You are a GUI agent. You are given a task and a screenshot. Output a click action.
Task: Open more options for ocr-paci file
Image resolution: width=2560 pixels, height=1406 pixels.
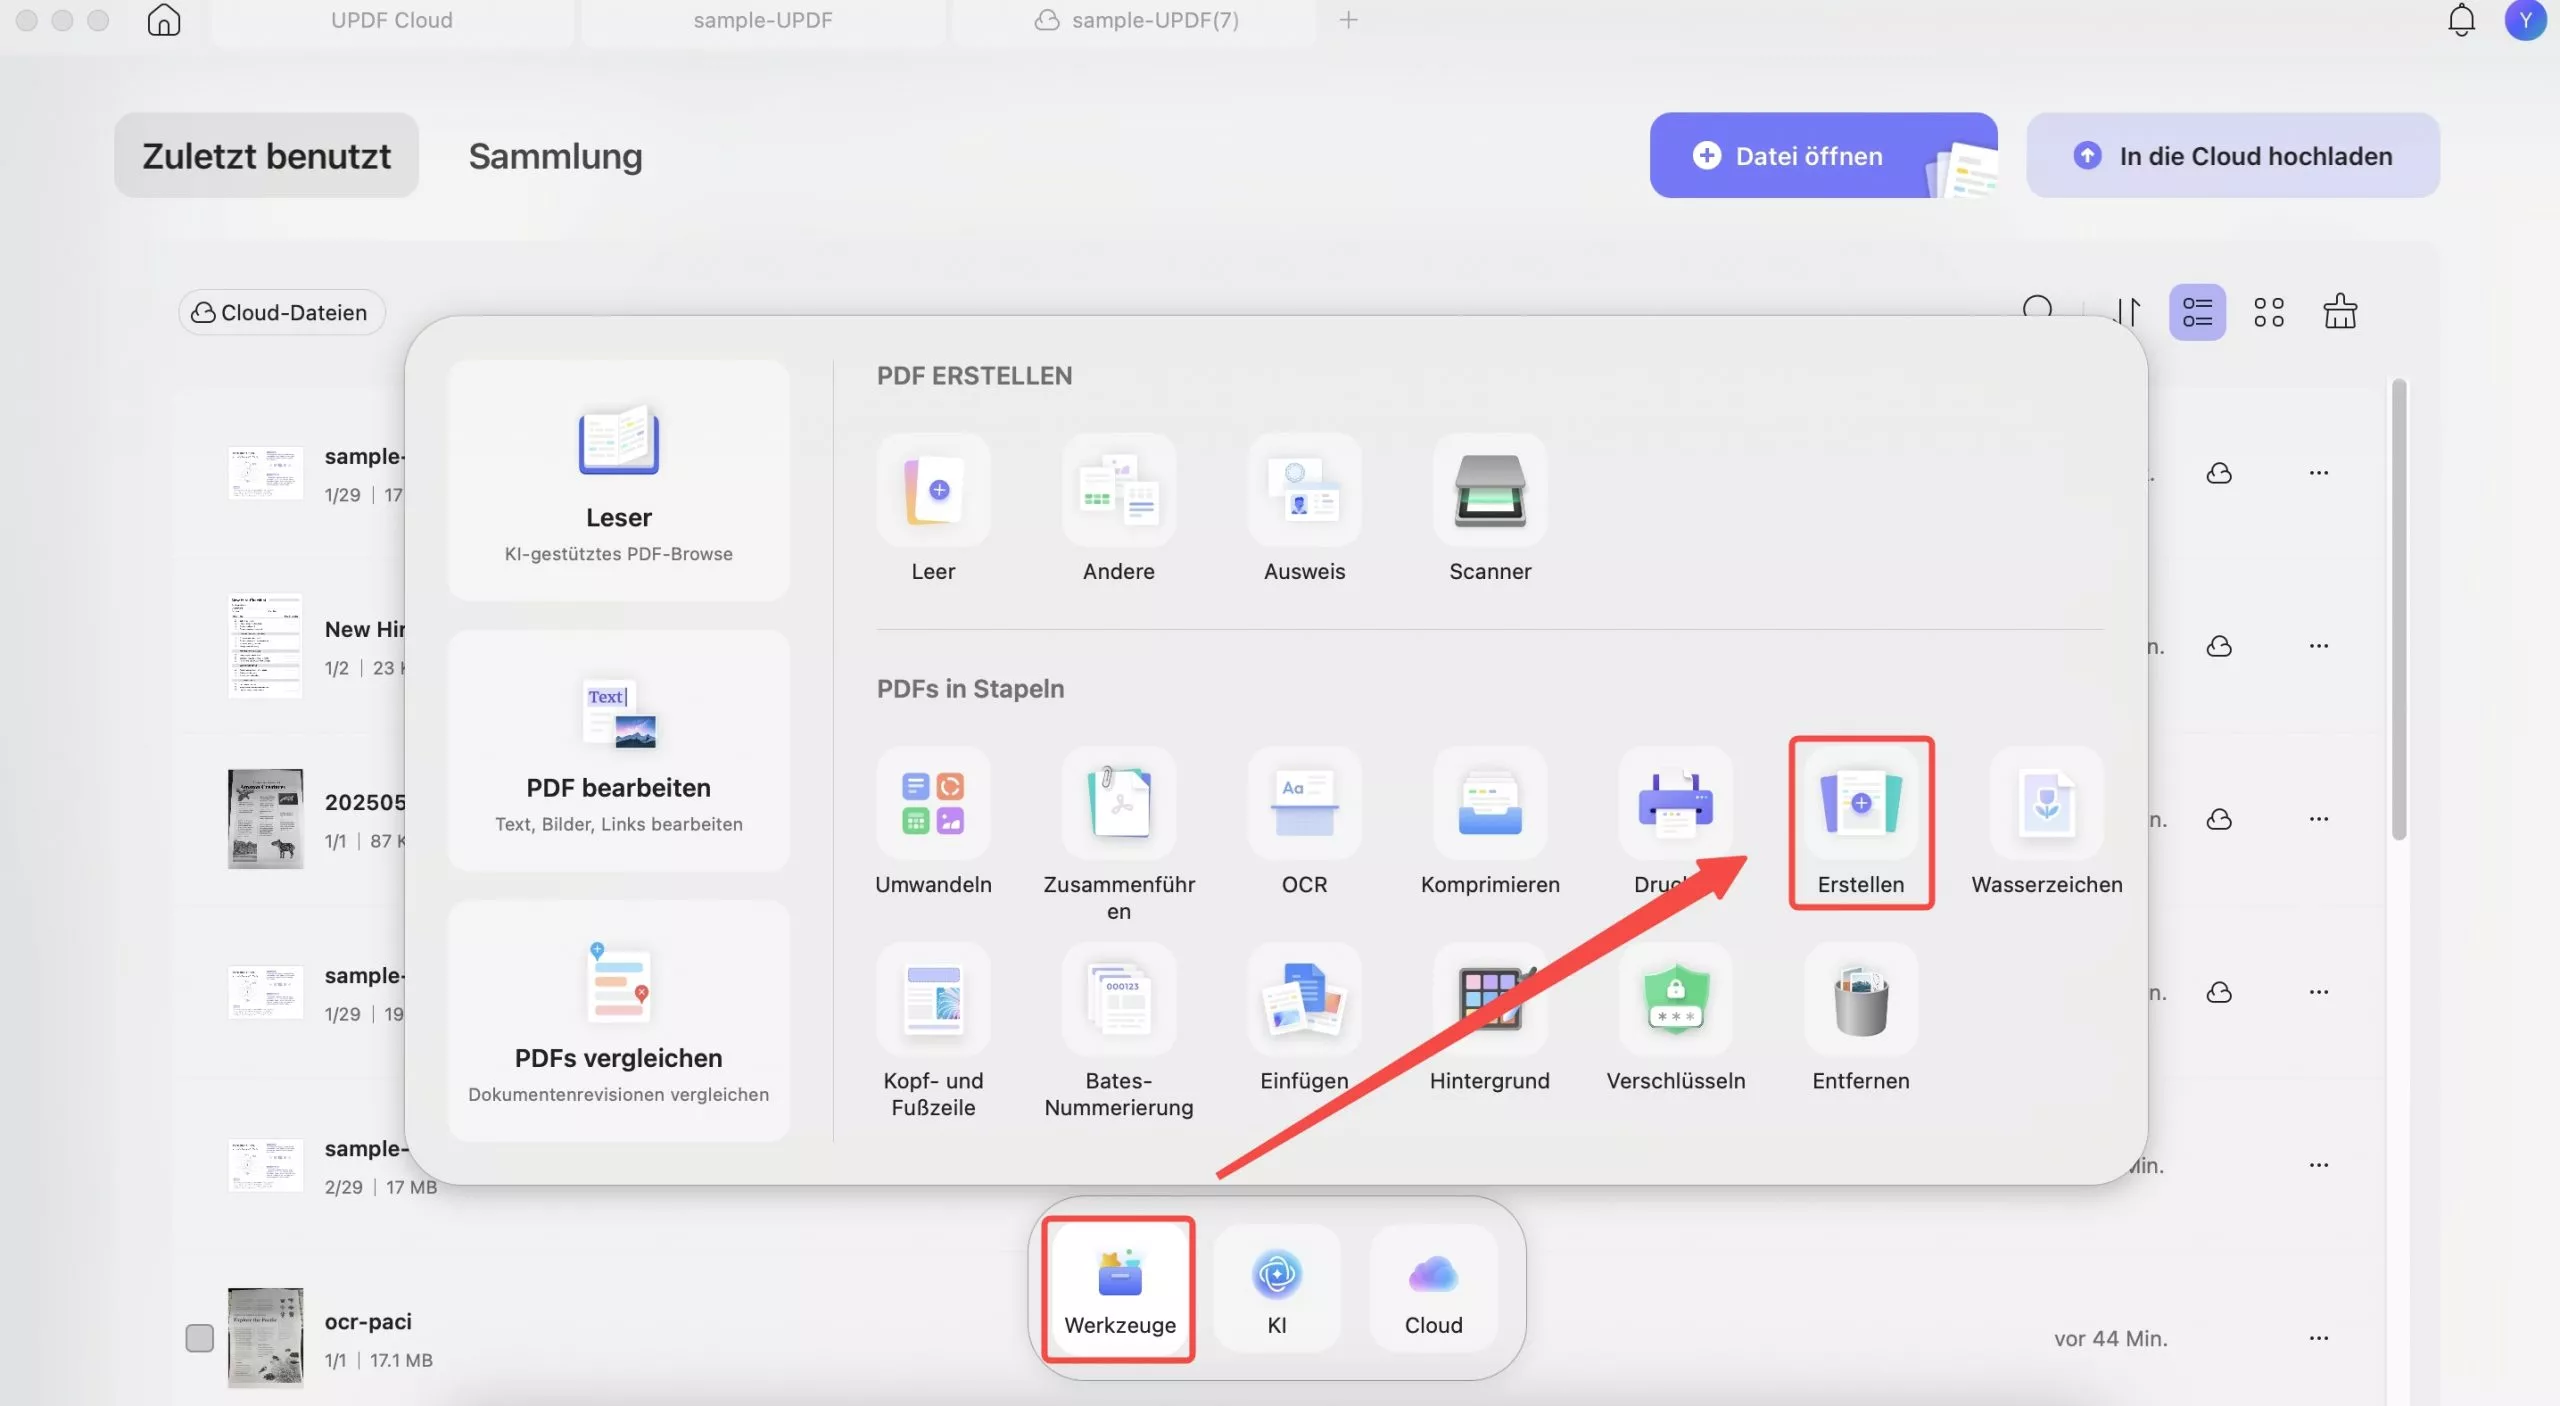coord(2318,1338)
